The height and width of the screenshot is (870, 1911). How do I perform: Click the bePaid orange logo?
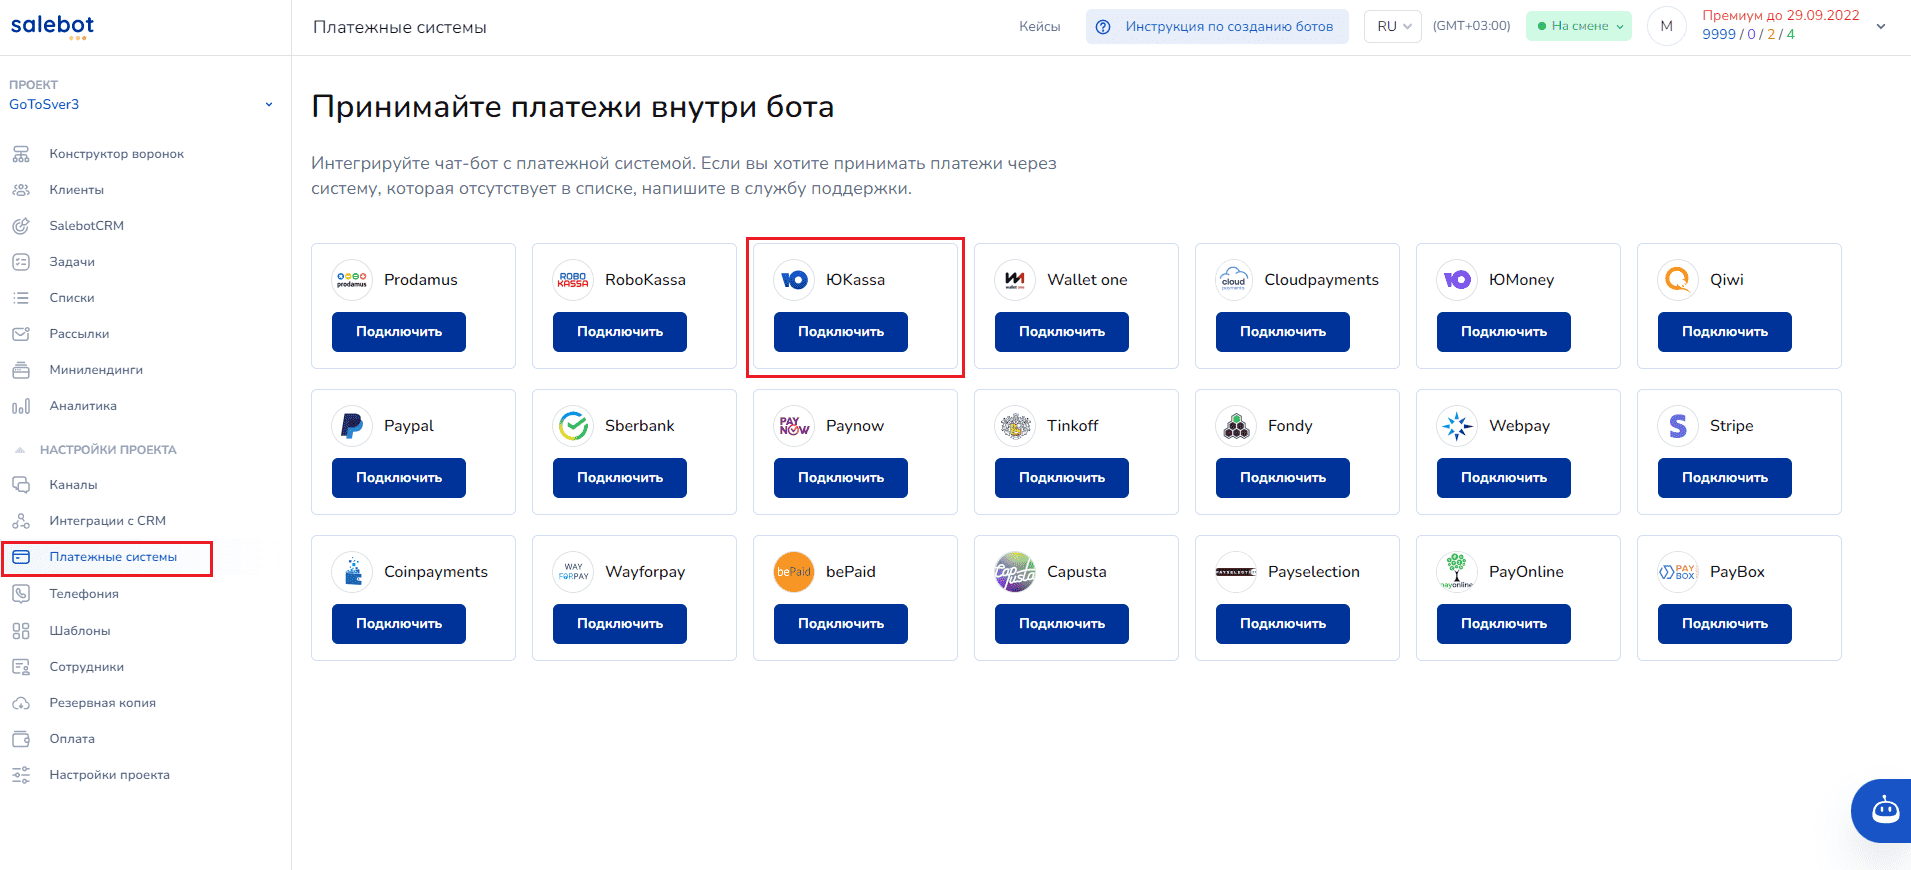[794, 572]
